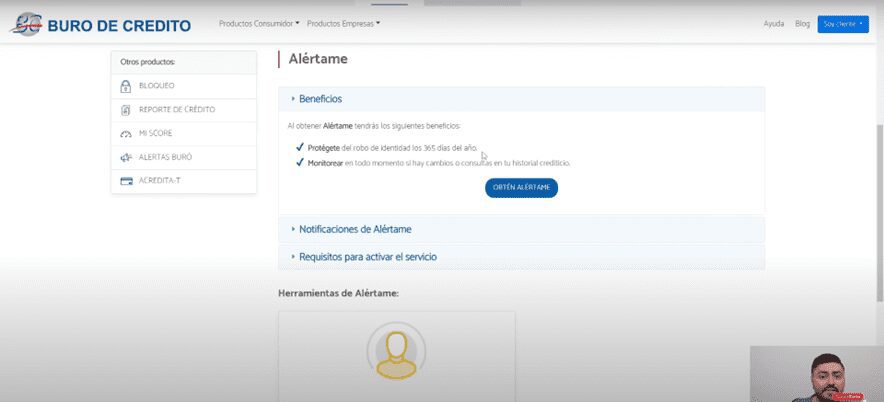
Task: Collapse the Beneficios section
Action: pos(320,99)
